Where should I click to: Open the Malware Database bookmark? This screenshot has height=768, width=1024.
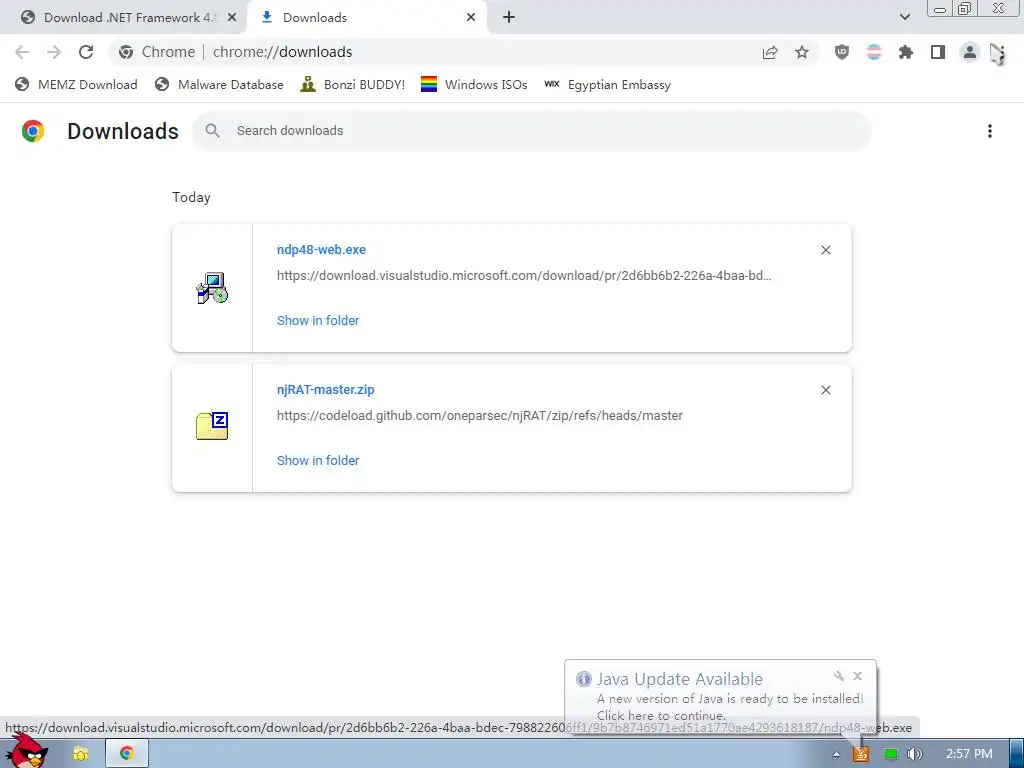[x=219, y=85]
